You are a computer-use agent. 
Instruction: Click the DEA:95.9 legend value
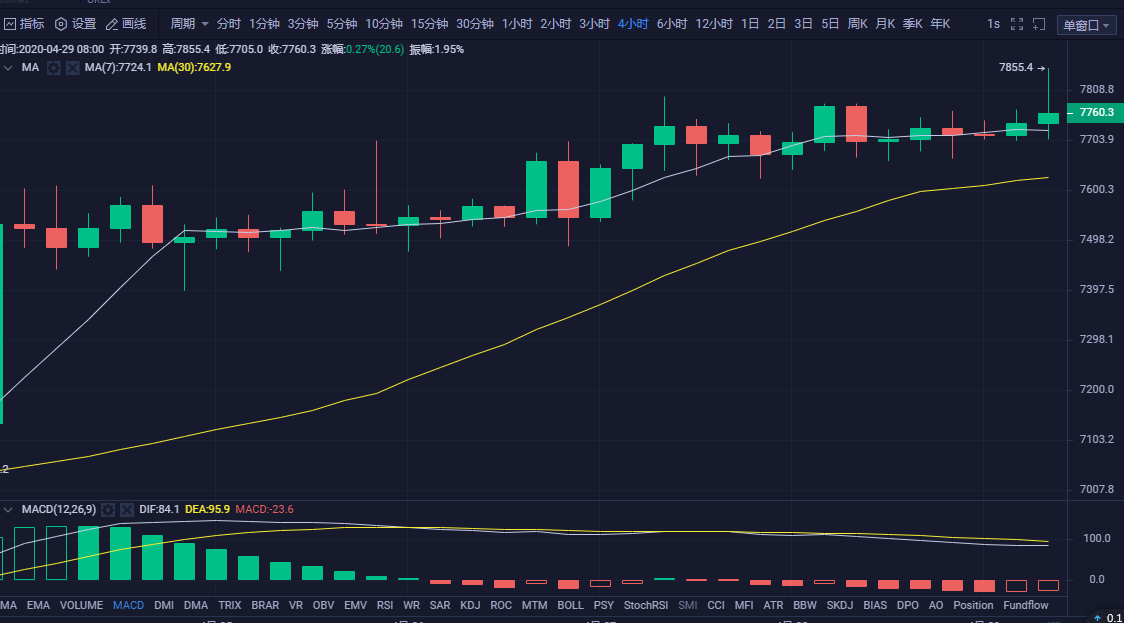[207, 510]
